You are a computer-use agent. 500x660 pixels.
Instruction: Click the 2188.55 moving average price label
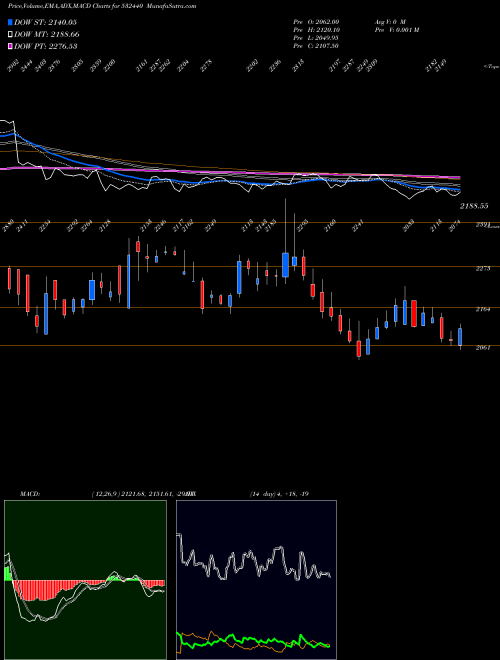474,206
